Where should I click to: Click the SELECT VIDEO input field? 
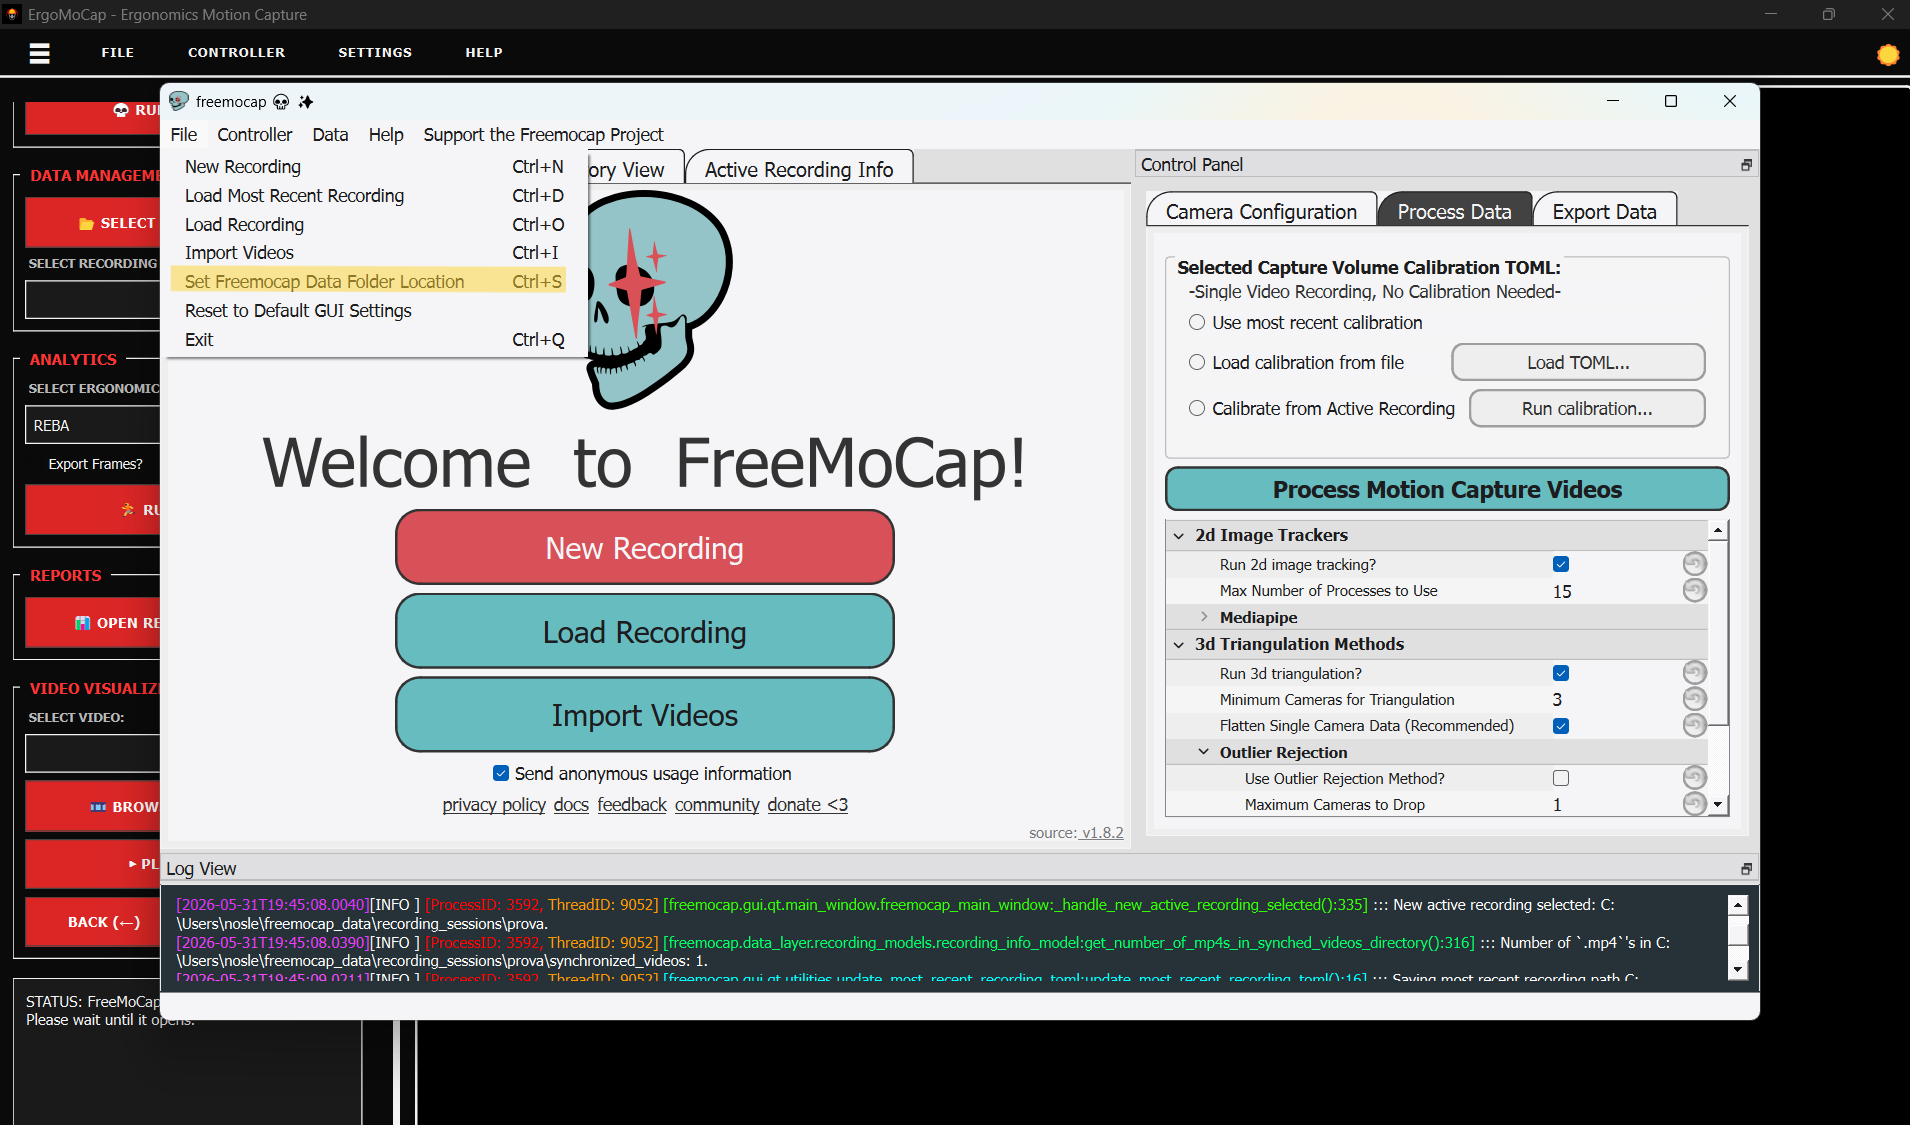[92, 753]
